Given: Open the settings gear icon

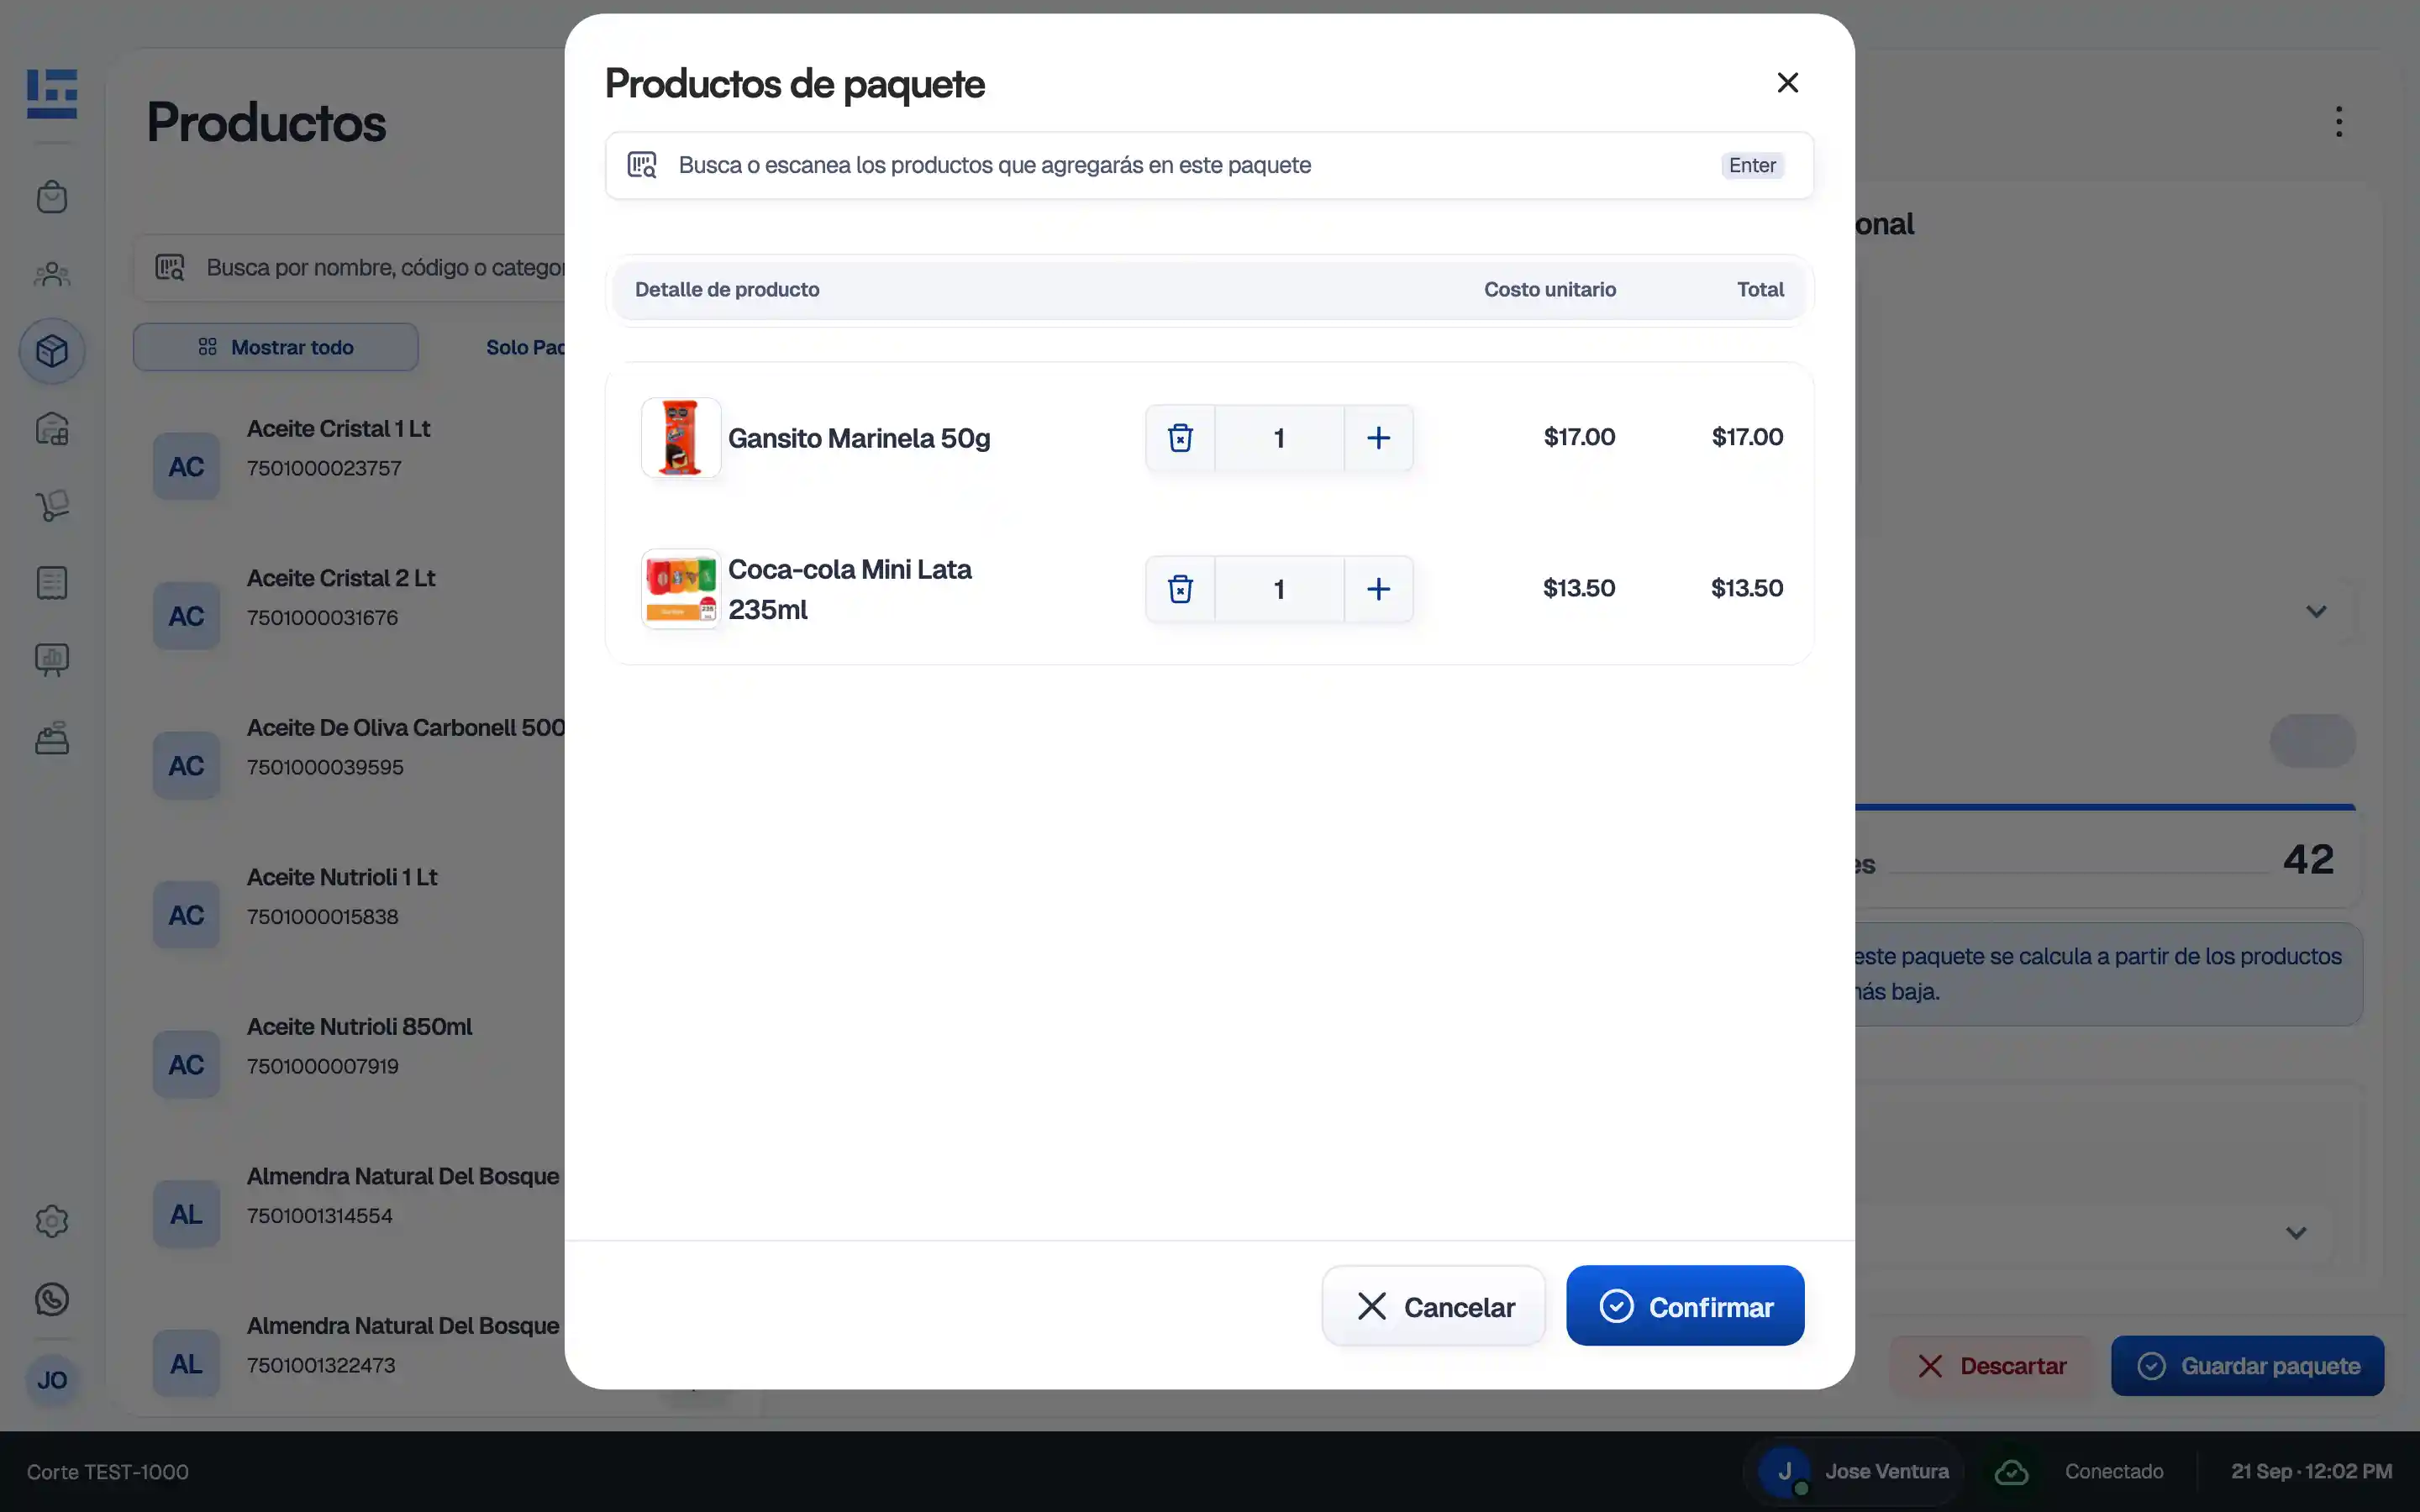Looking at the screenshot, I should pyautogui.click(x=52, y=1221).
